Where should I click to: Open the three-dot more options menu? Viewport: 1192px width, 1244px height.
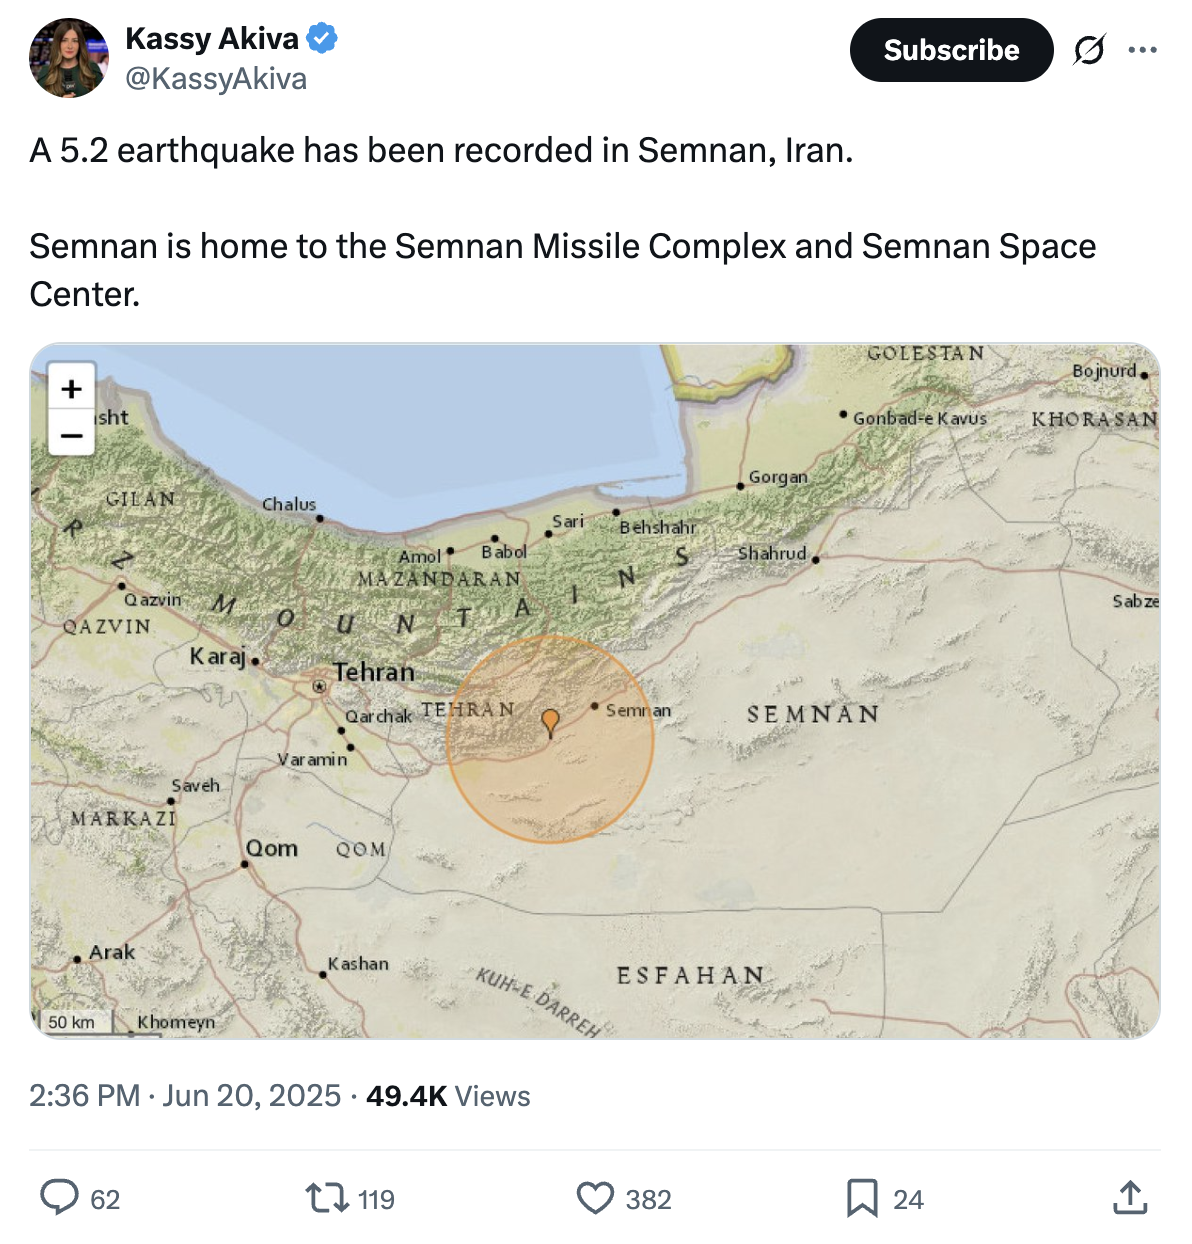[x=1142, y=50]
